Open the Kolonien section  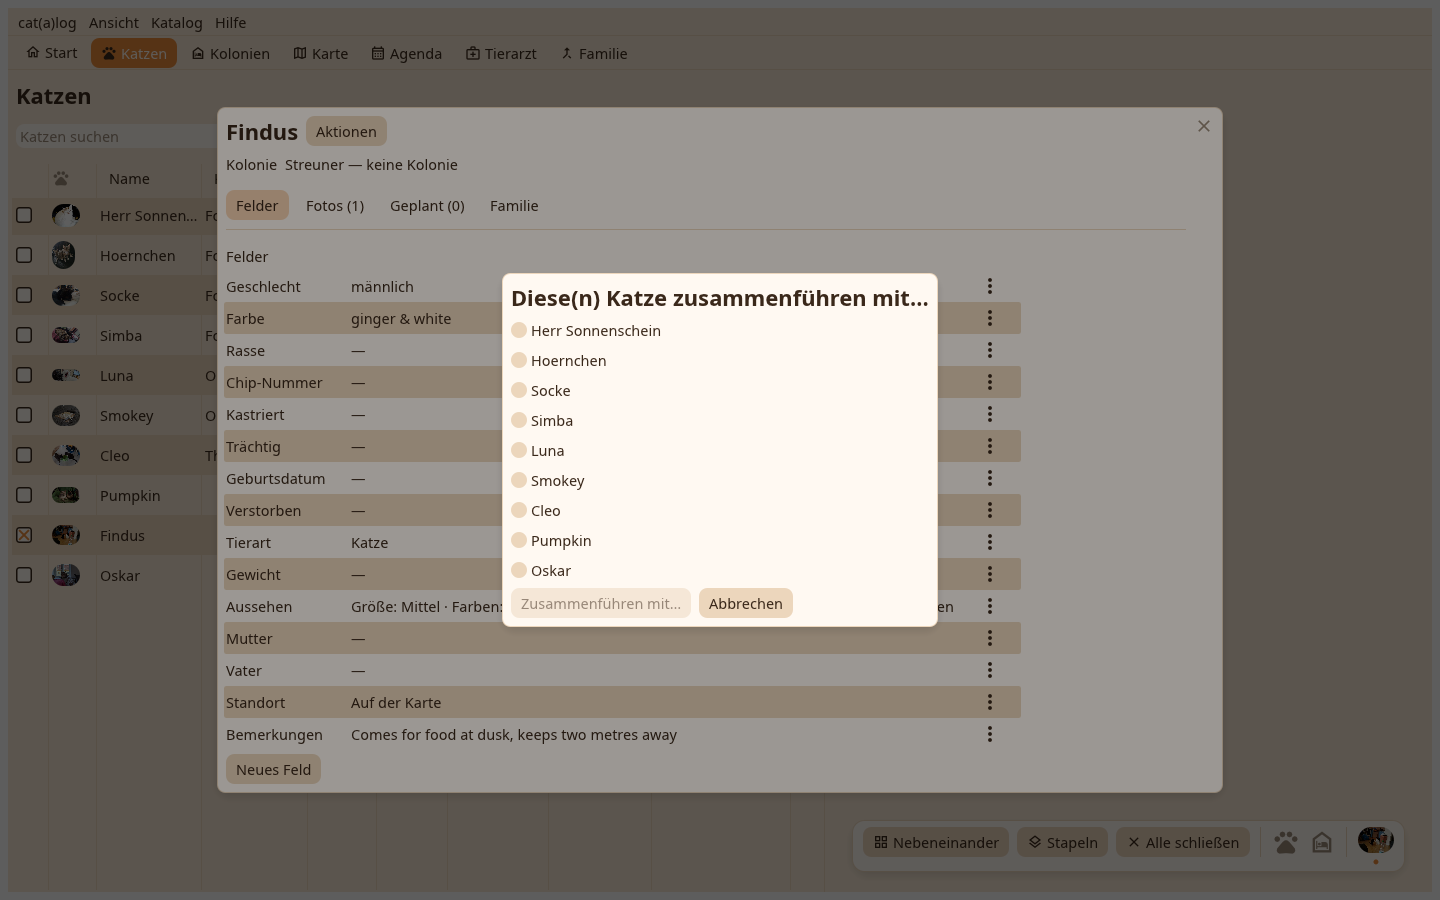231,53
